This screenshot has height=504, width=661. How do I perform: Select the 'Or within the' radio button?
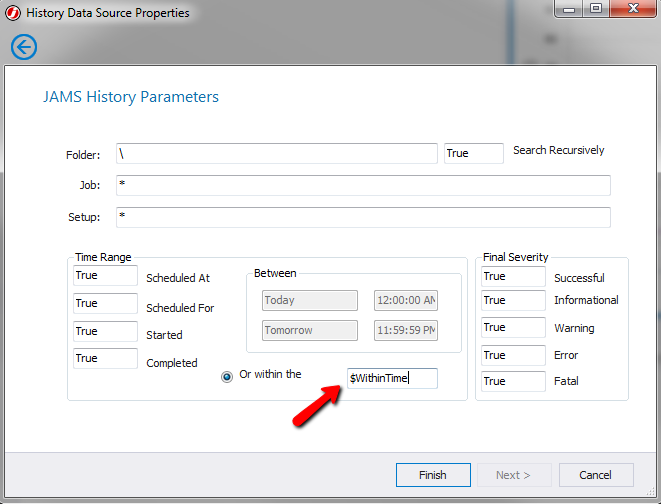tap(227, 376)
